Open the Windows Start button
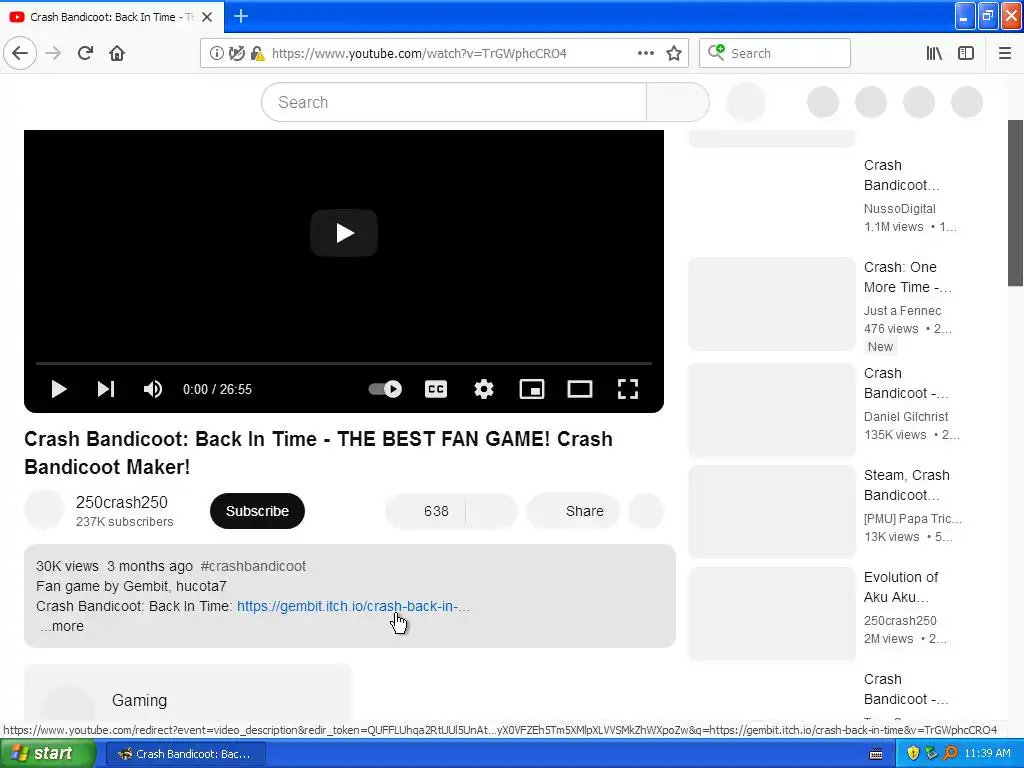The height and width of the screenshot is (768, 1024). 46,754
